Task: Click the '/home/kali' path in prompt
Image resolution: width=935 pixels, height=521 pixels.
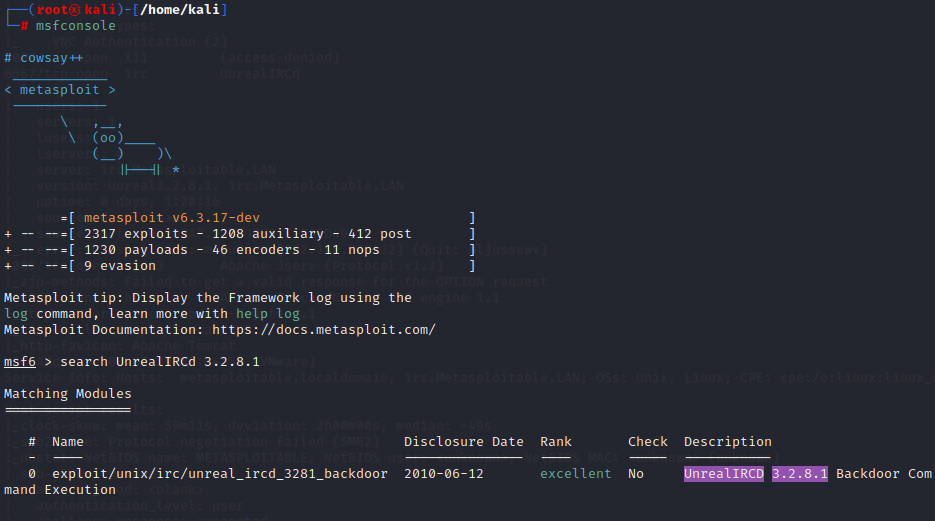Action: tap(179, 10)
